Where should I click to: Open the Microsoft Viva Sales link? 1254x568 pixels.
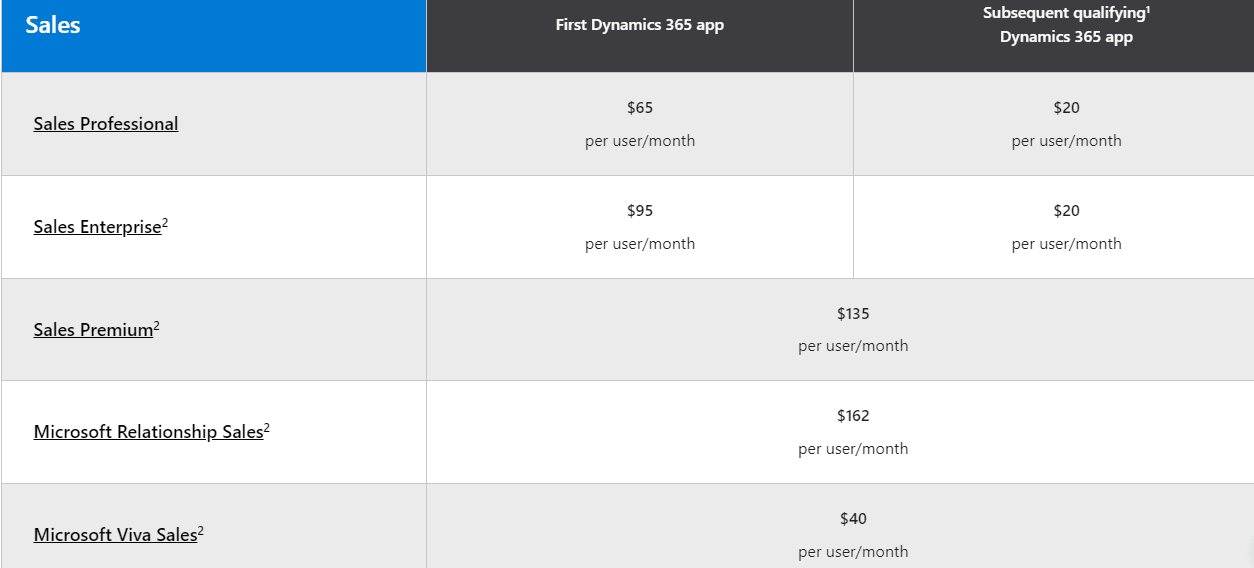(x=115, y=535)
